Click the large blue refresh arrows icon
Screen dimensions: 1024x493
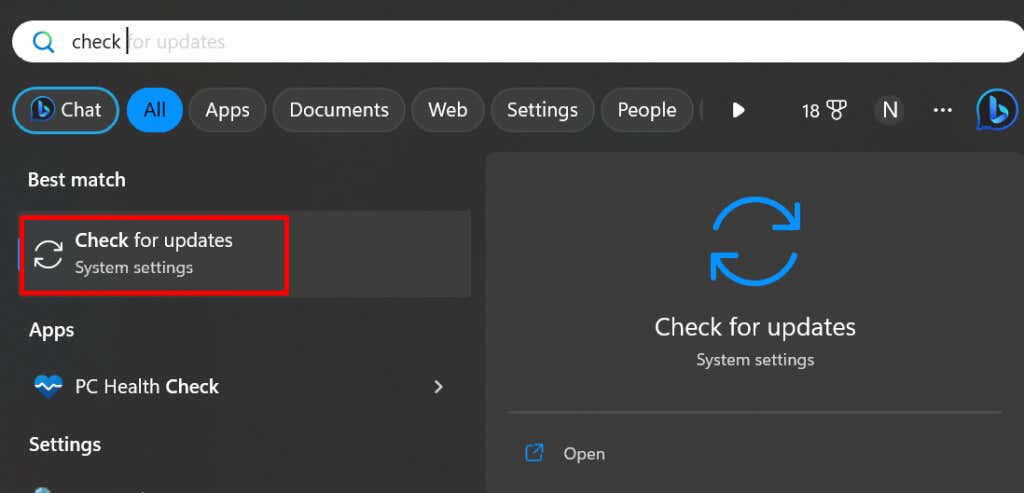coord(755,241)
